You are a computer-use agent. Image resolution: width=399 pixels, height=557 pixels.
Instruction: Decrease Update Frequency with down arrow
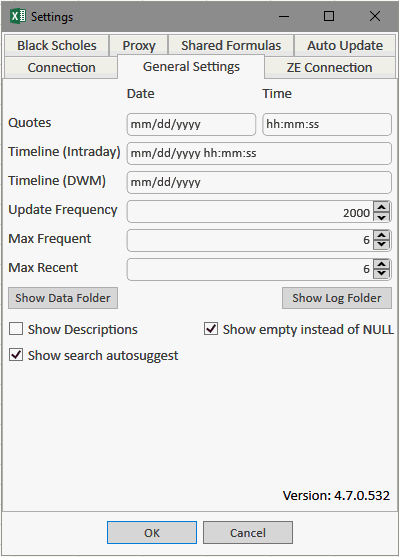(382, 217)
